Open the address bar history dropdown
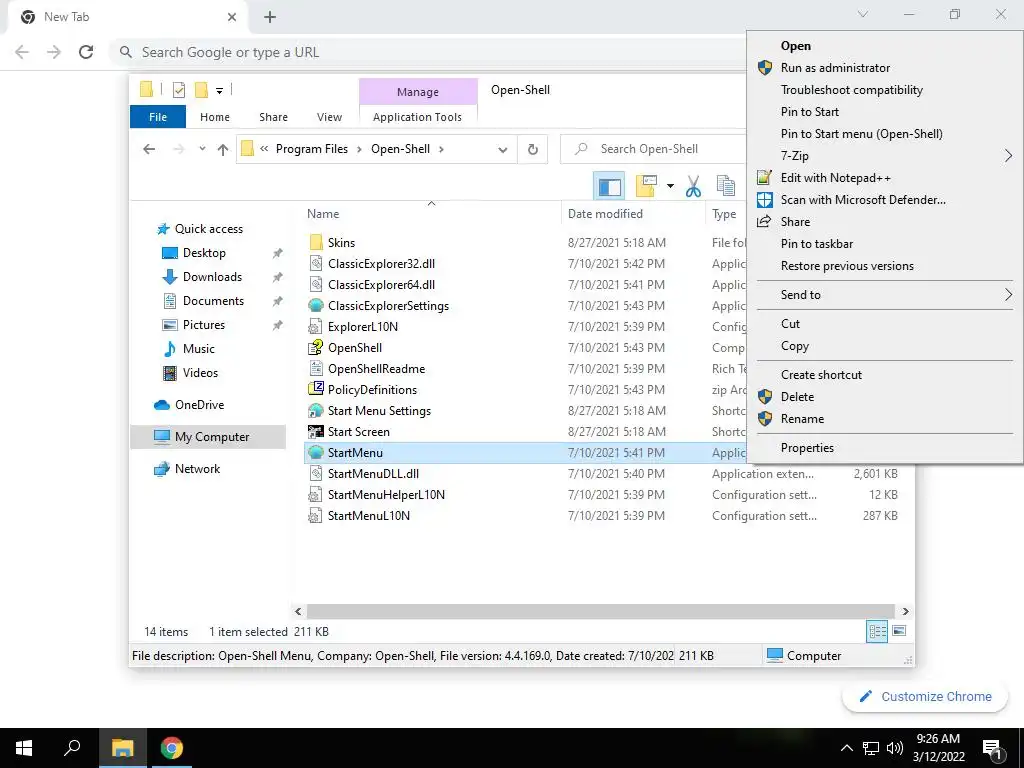Screen dimensions: 1024x768 (503, 150)
